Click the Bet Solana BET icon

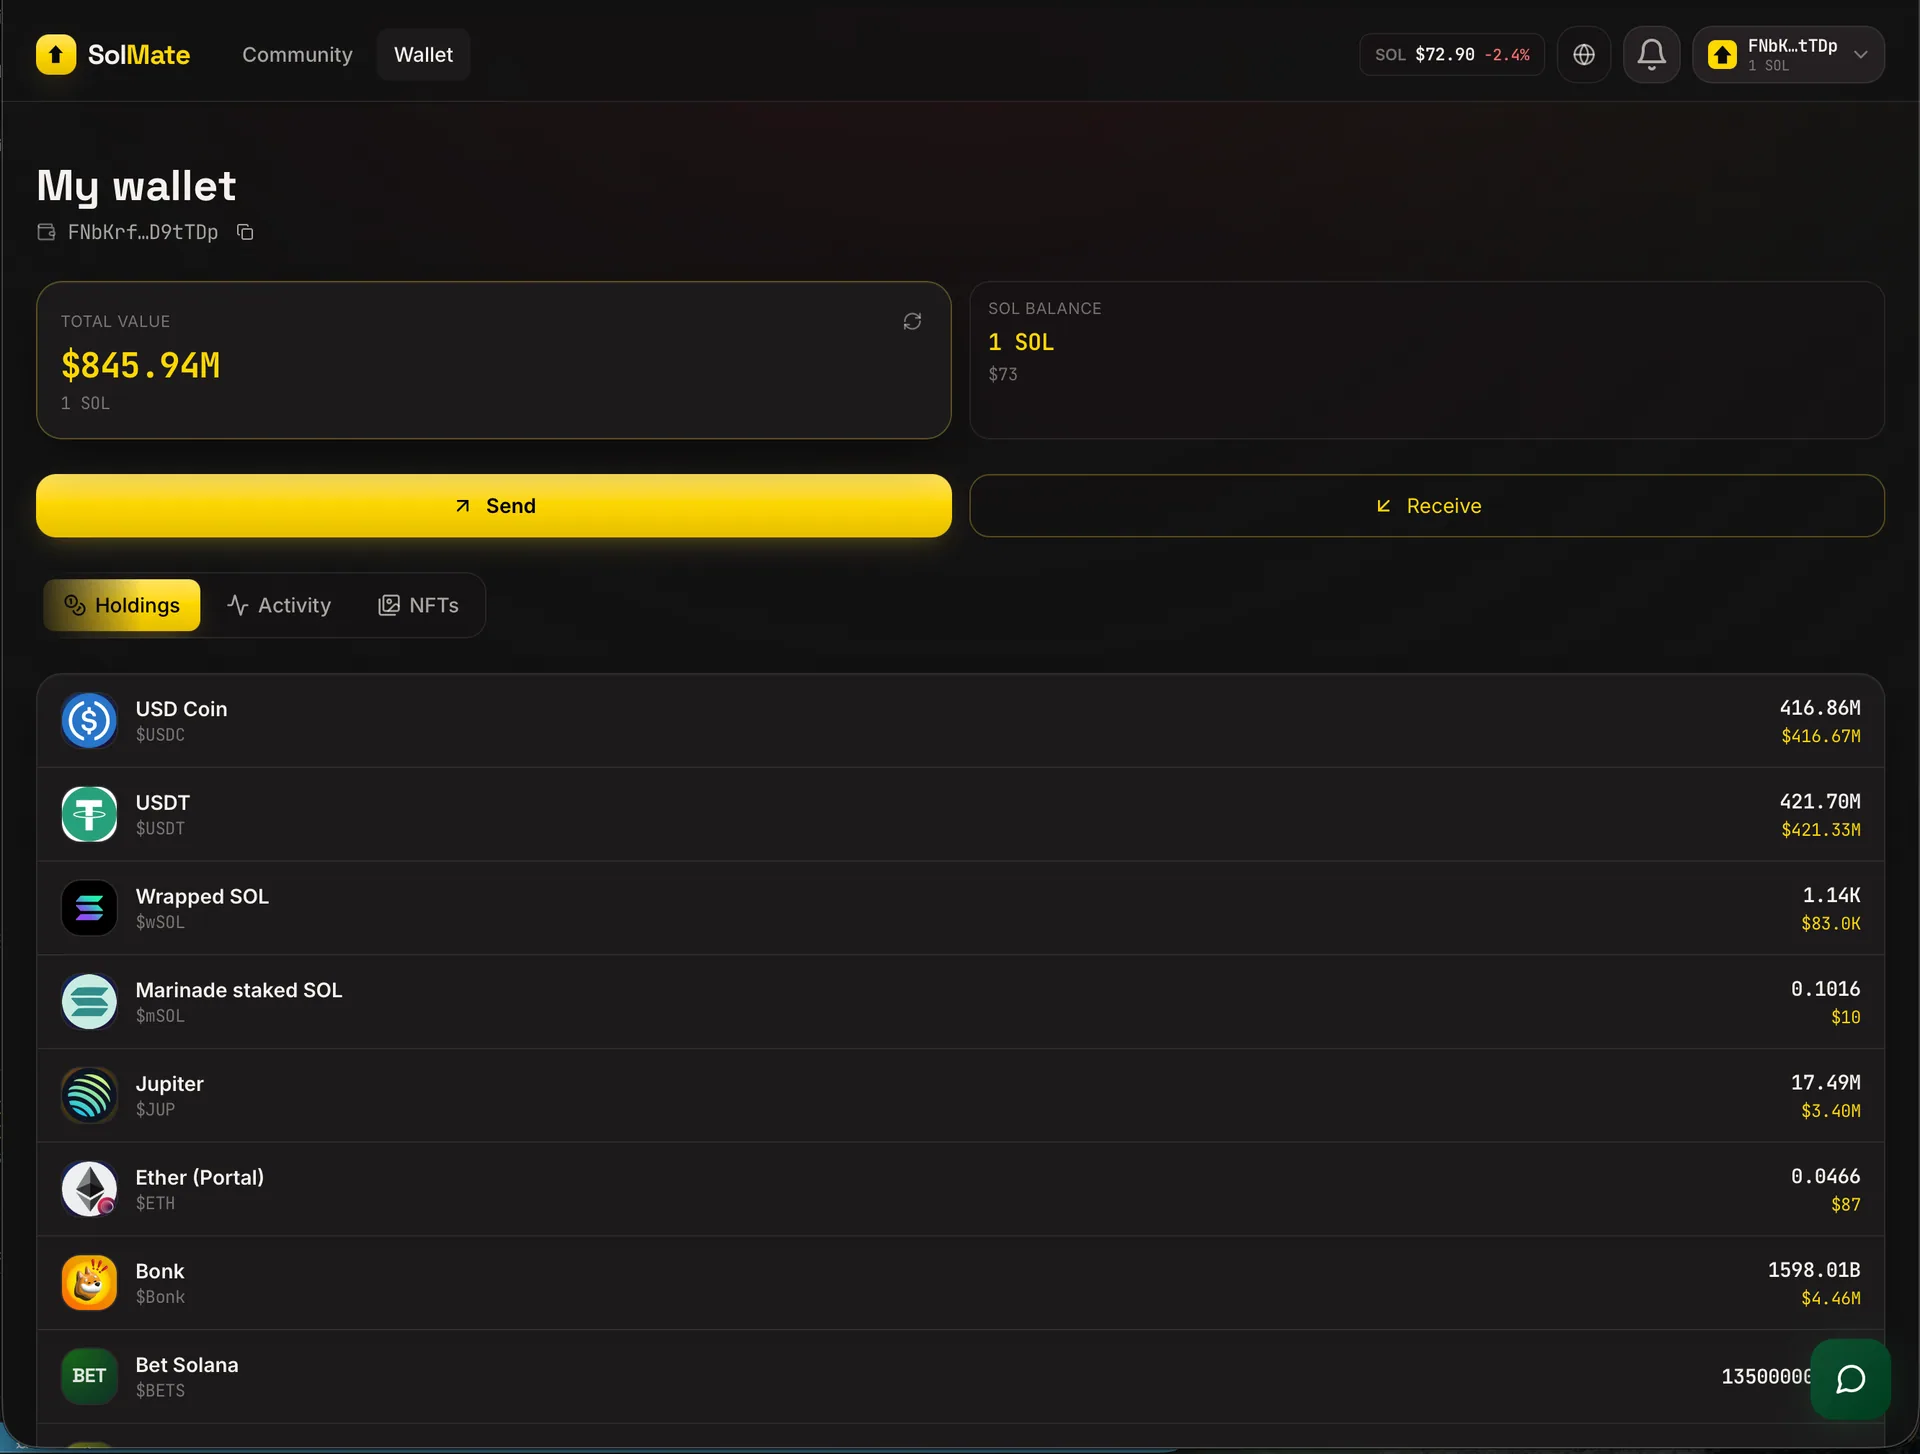(x=89, y=1376)
